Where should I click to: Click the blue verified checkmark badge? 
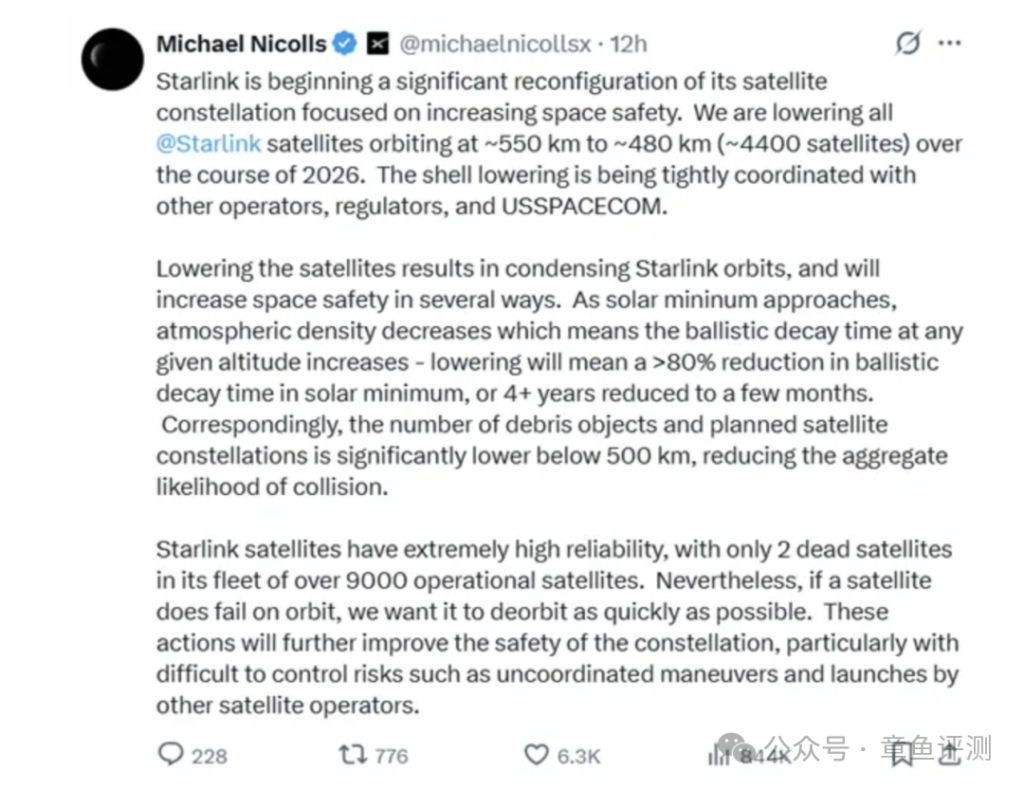(x=345, y=43)
